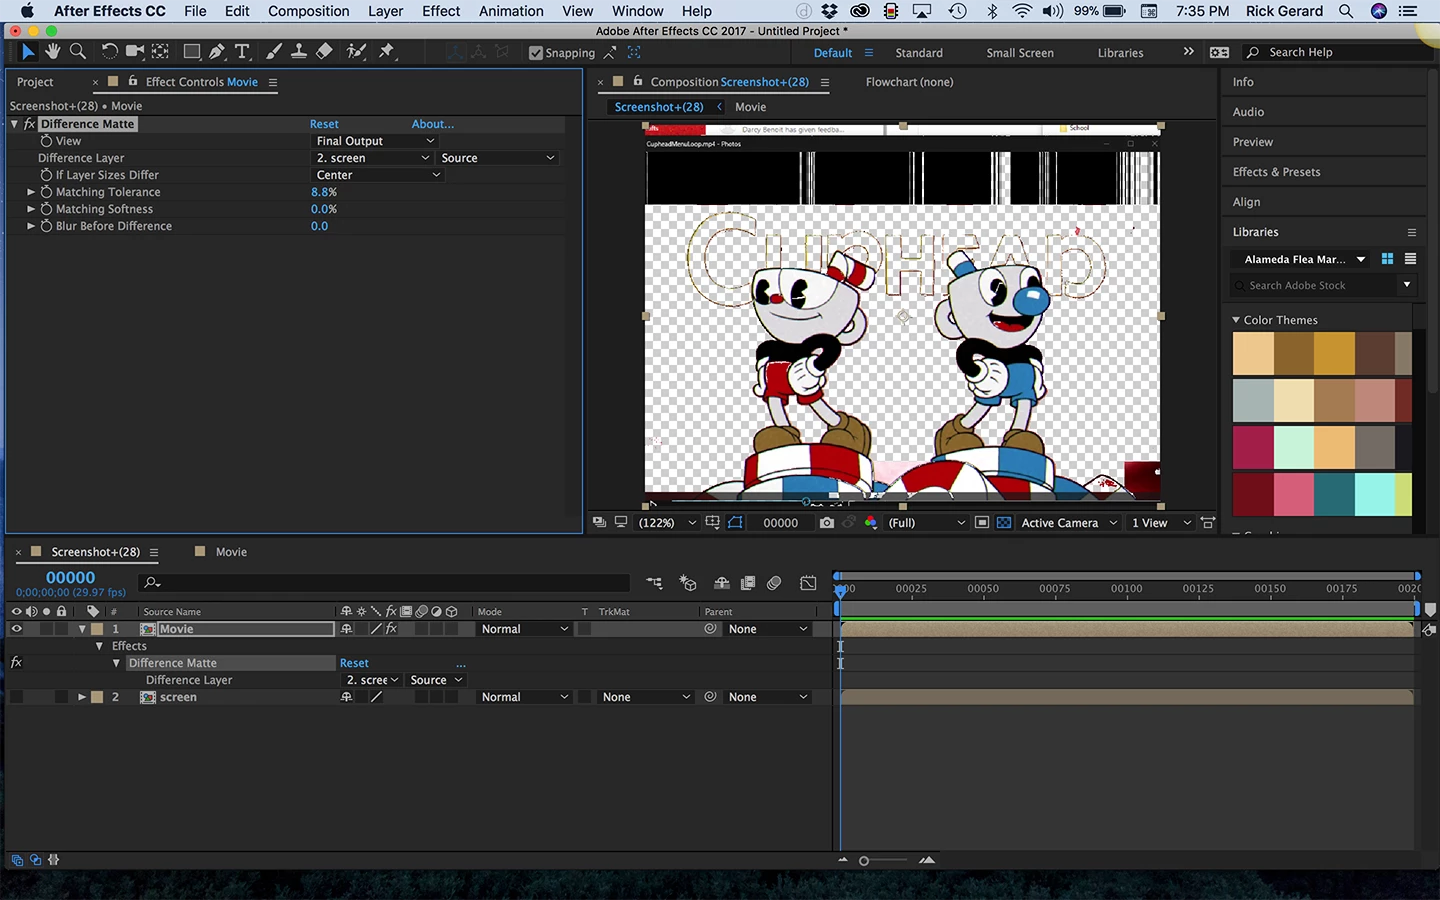Image resolution: width=1440 pixels, height=900 pixels.
Task: Expand the screen layer twirl arrow
Action: coord(82,697)
